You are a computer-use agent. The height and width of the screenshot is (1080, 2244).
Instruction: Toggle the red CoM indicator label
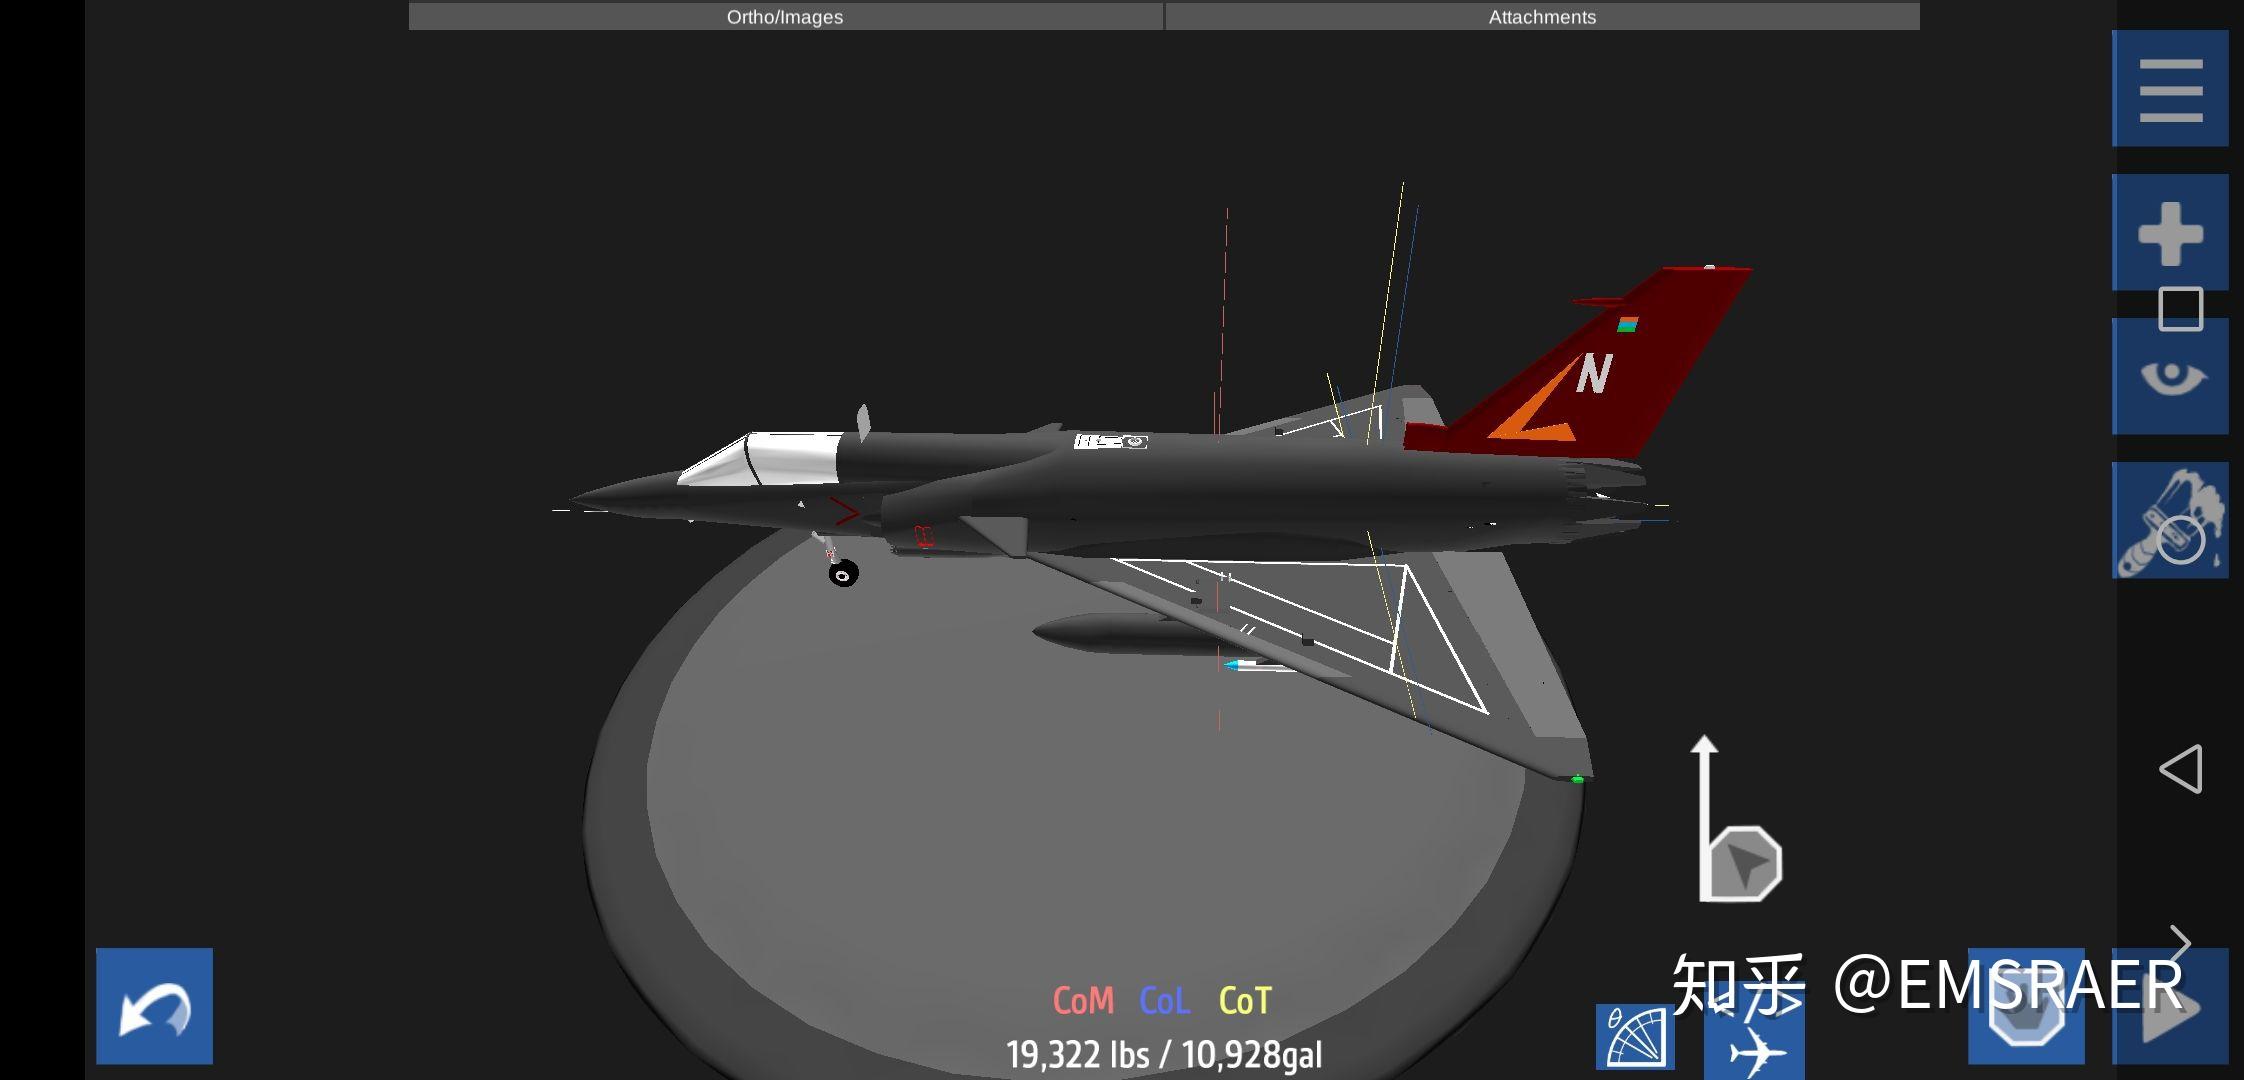[x=1083, y=1001]
